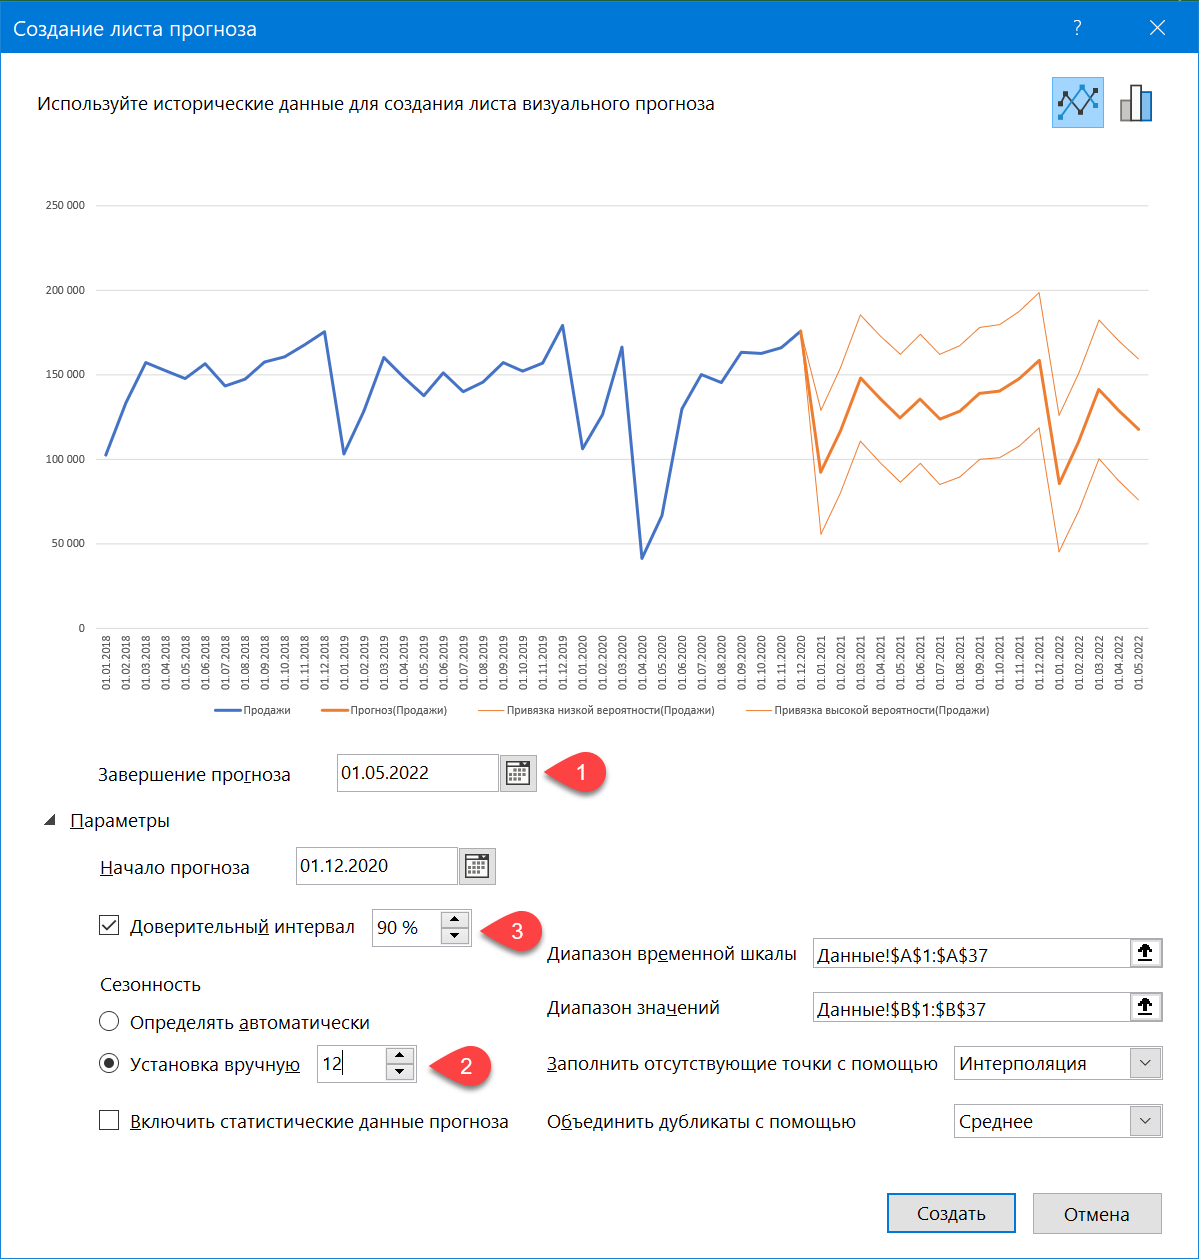Increase the manual seasonality value

(400, 1056)
